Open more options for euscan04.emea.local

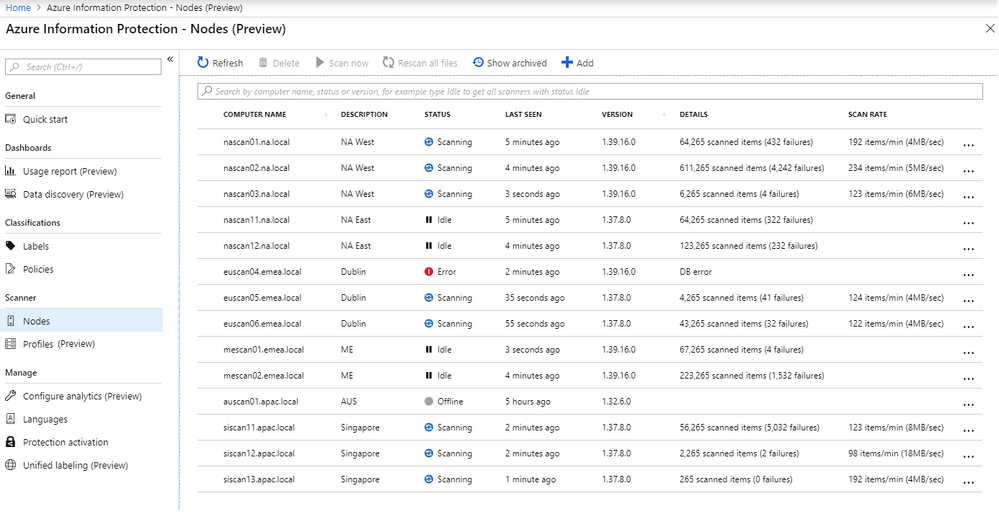pos(968,275)
